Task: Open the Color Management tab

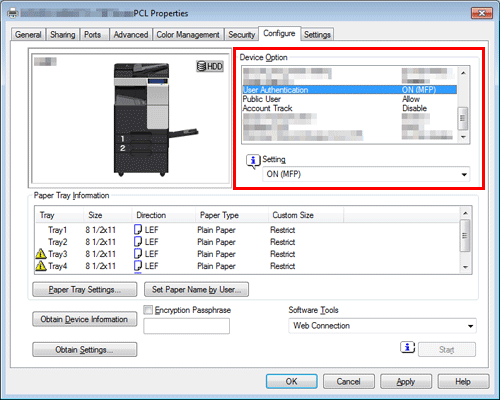Action: pyautogui.click(x=188, y=35)
